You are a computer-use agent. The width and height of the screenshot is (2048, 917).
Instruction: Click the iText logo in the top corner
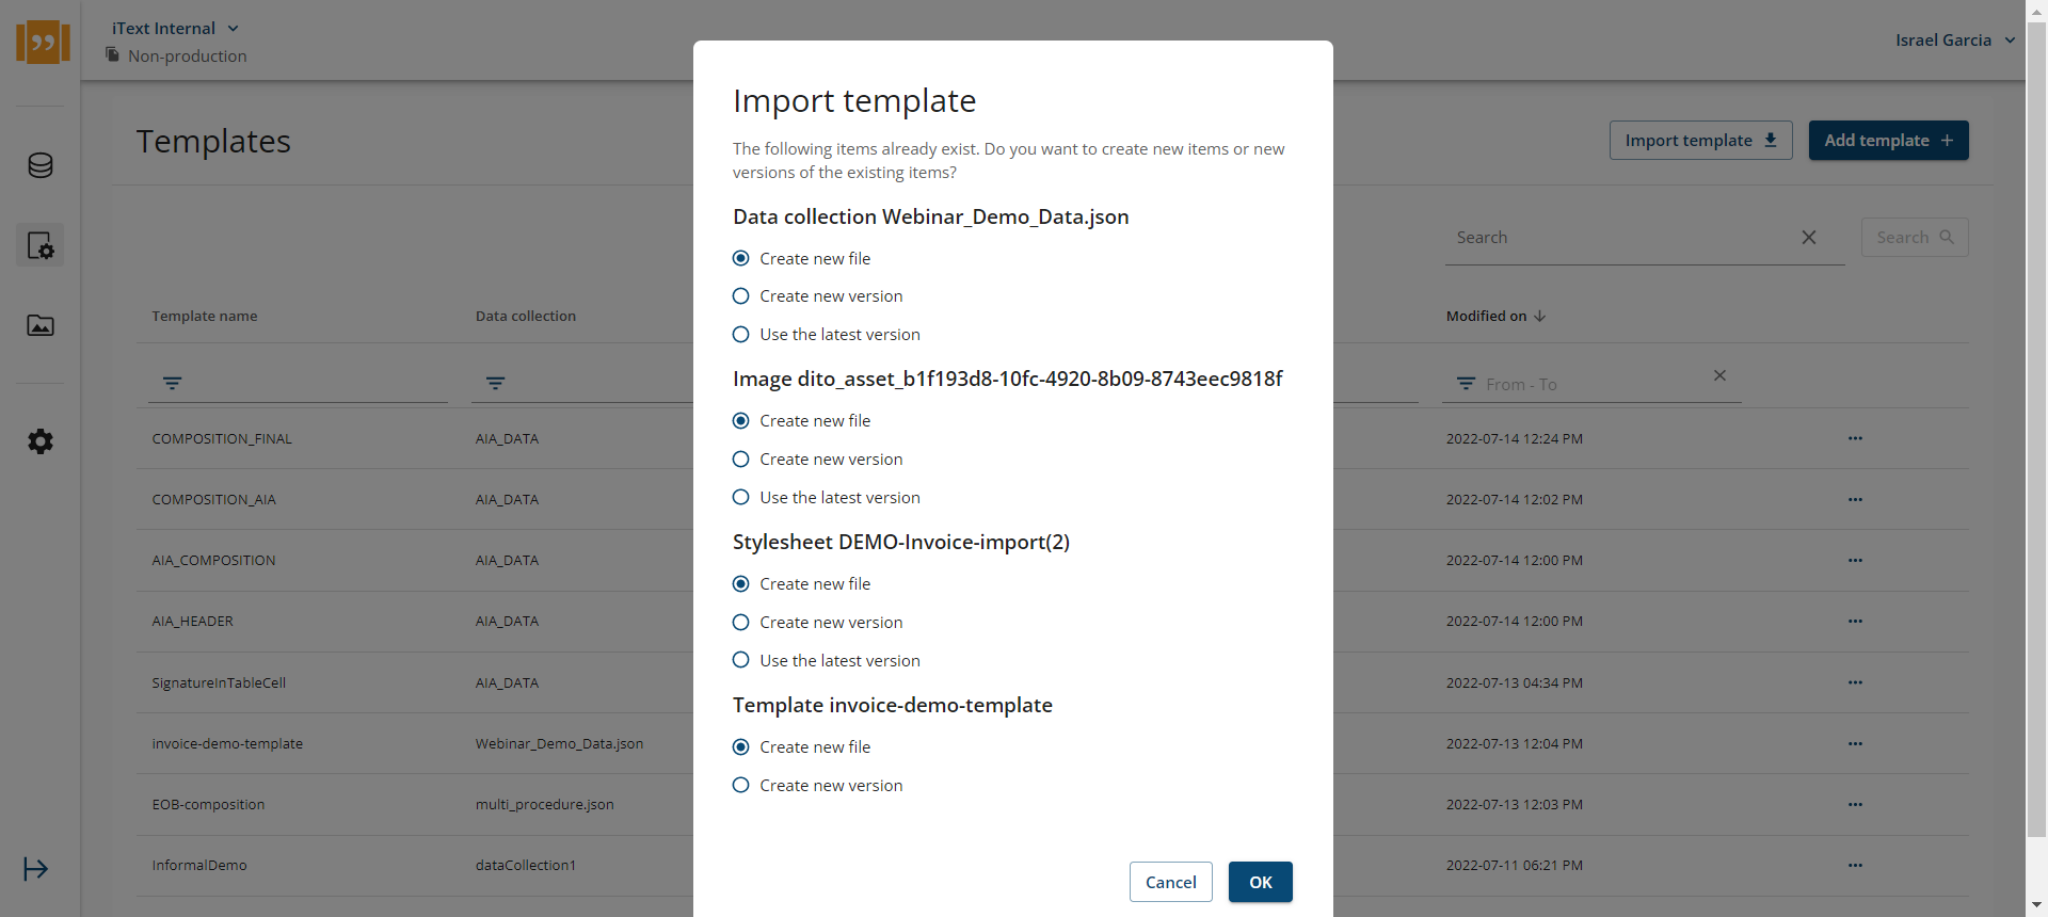[x=42, y=42]
